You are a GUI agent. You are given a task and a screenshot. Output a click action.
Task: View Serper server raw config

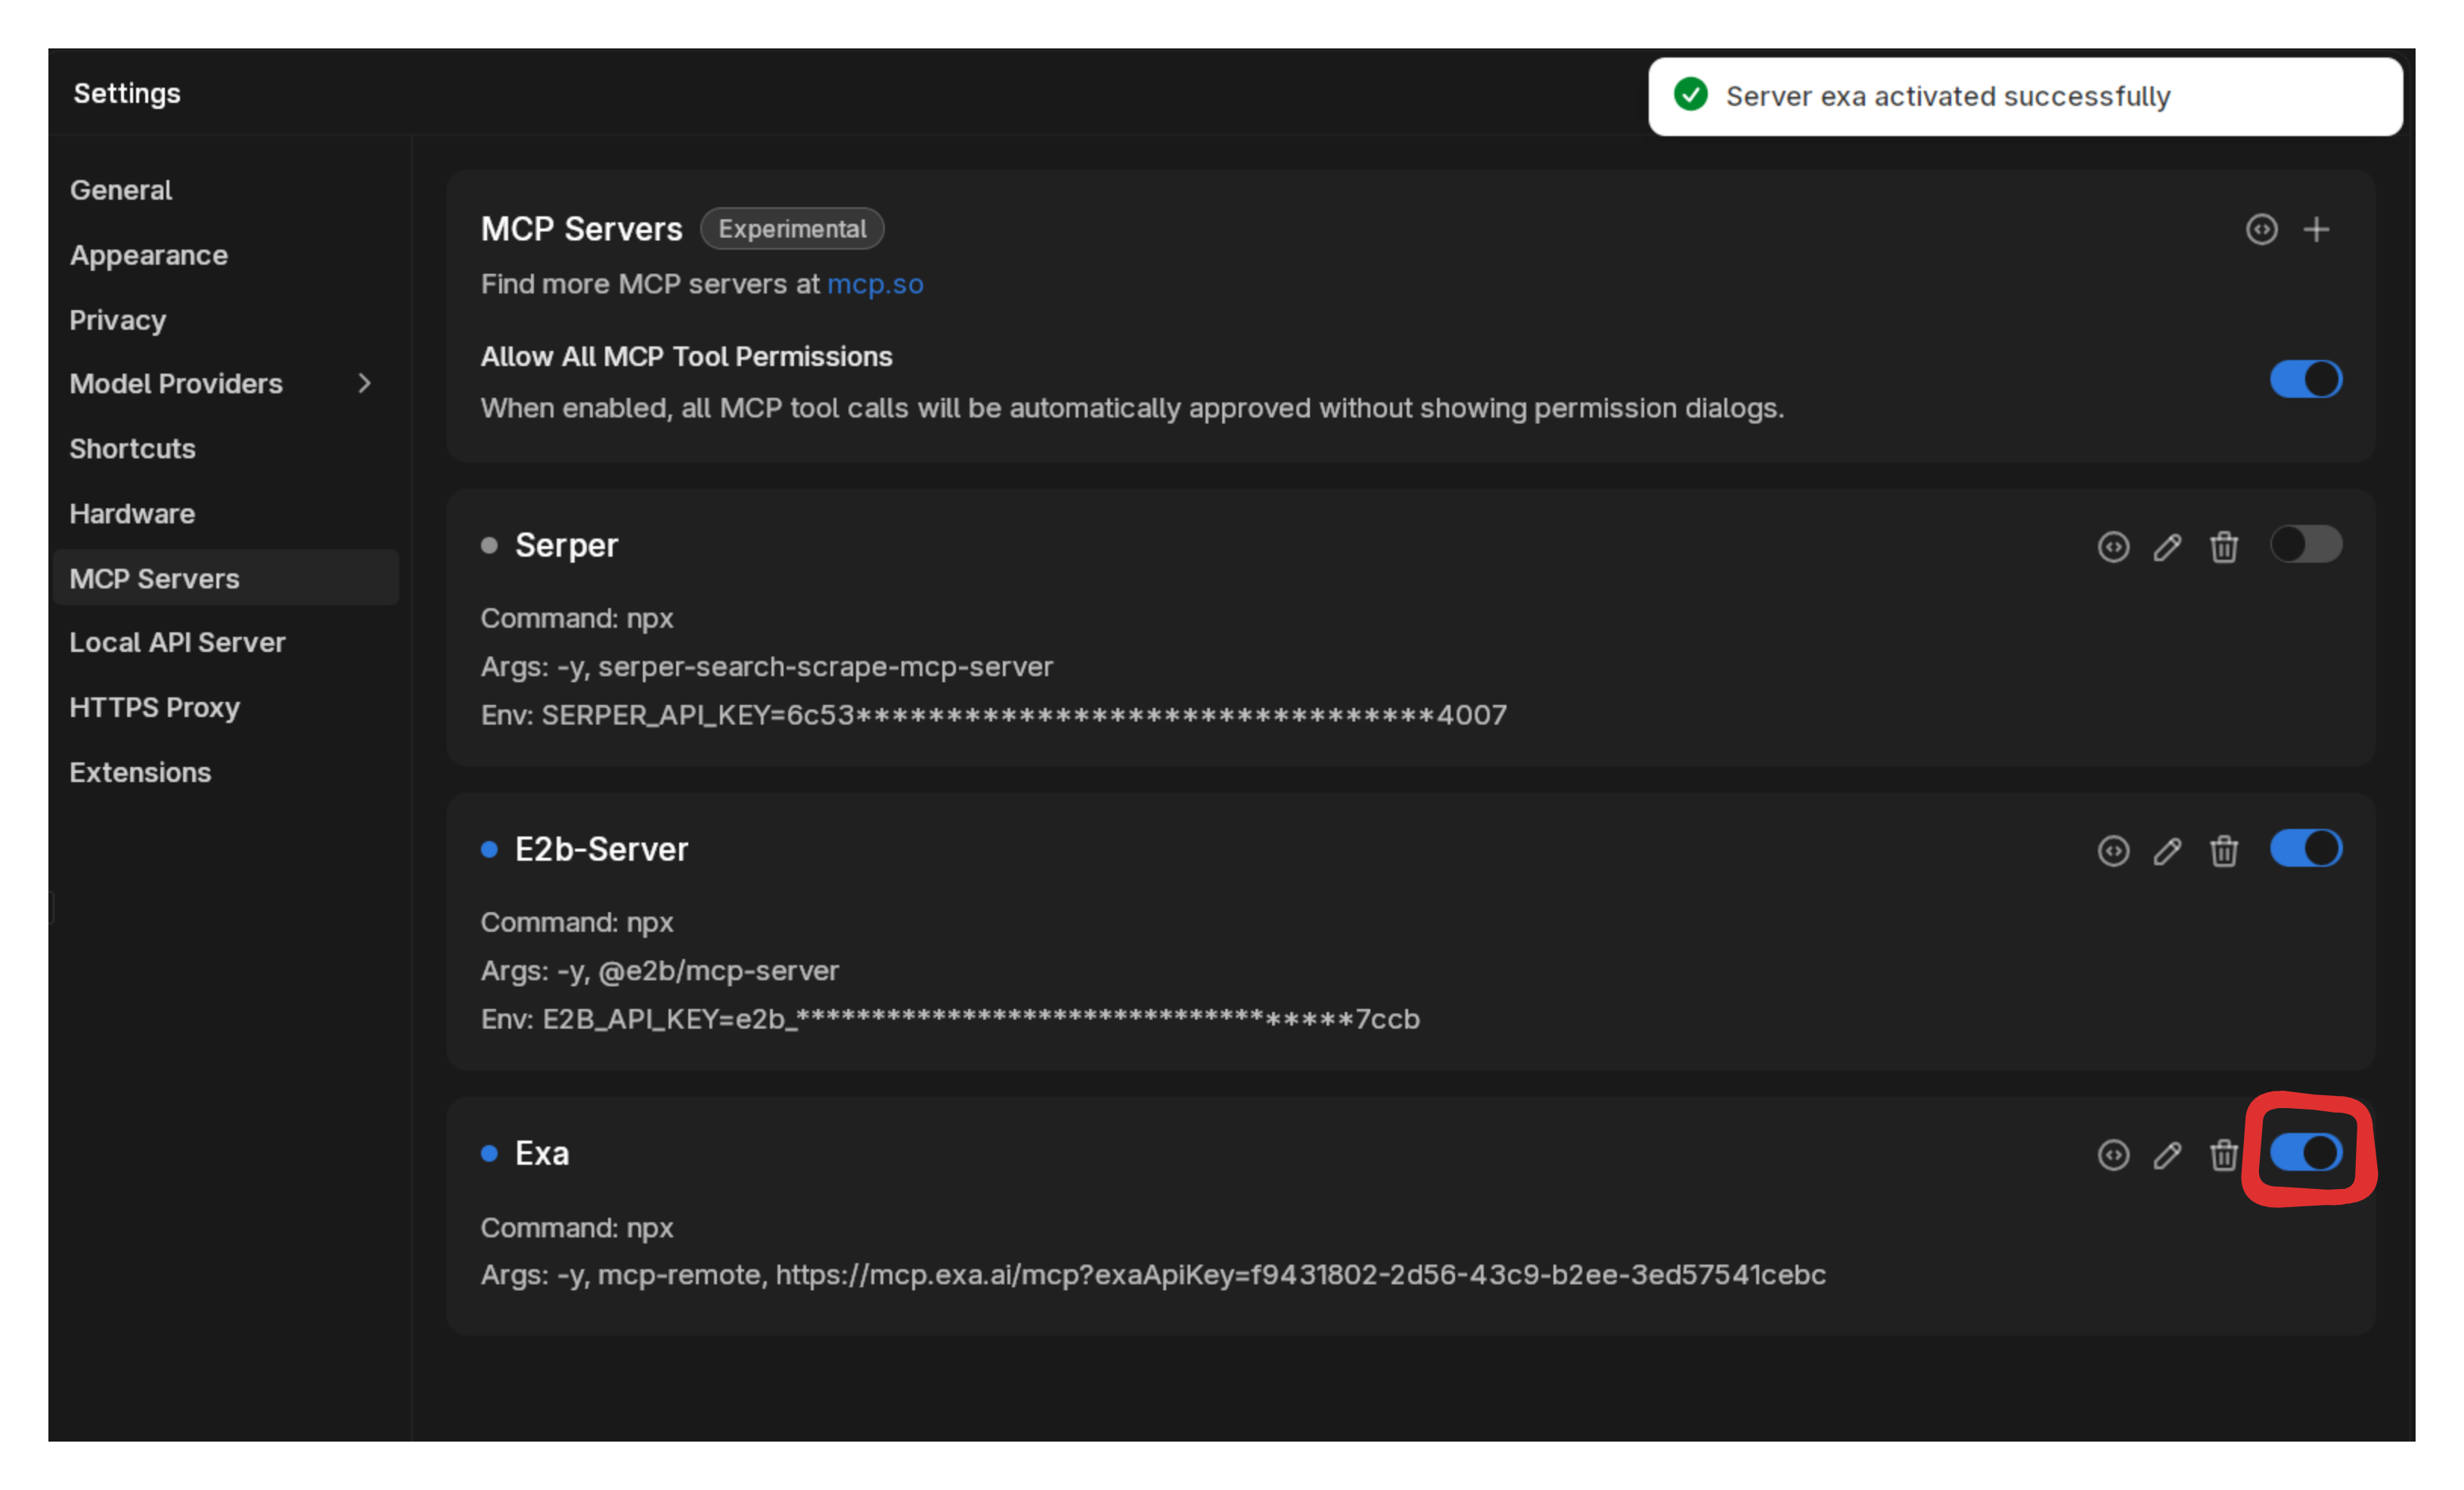[2112, 547]
